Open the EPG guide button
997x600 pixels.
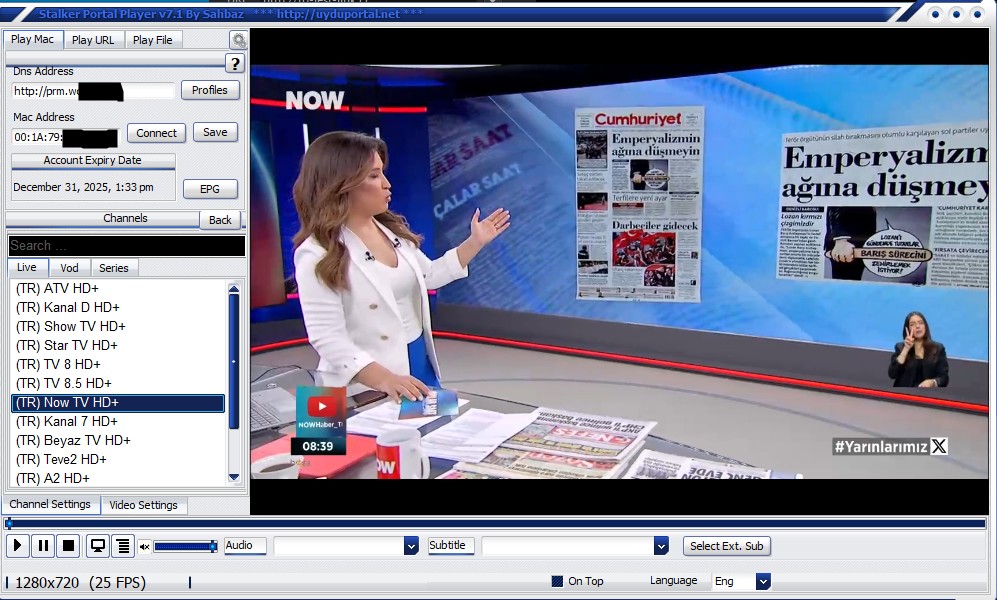210,189
